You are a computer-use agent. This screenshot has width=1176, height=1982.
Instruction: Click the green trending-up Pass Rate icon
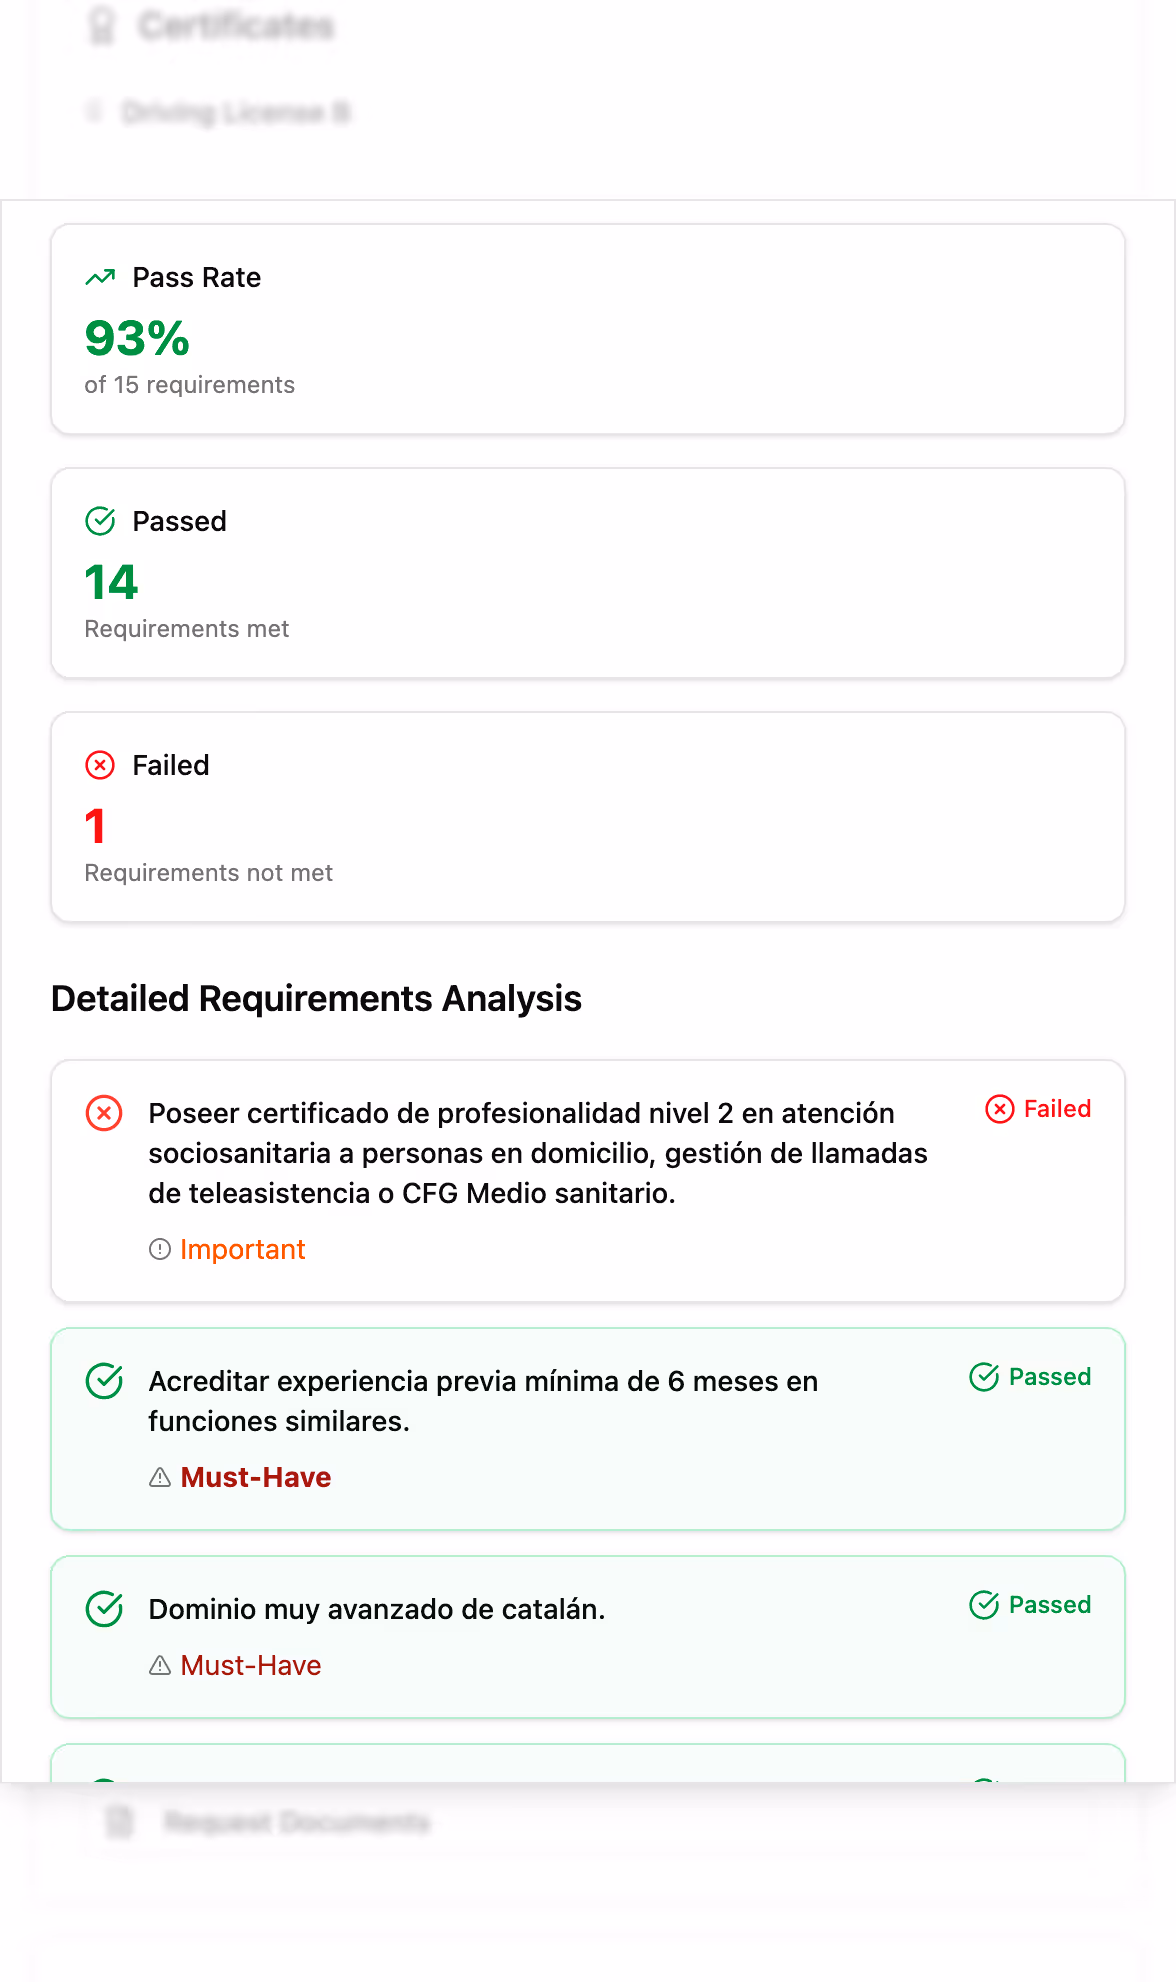tap(100, 276)
